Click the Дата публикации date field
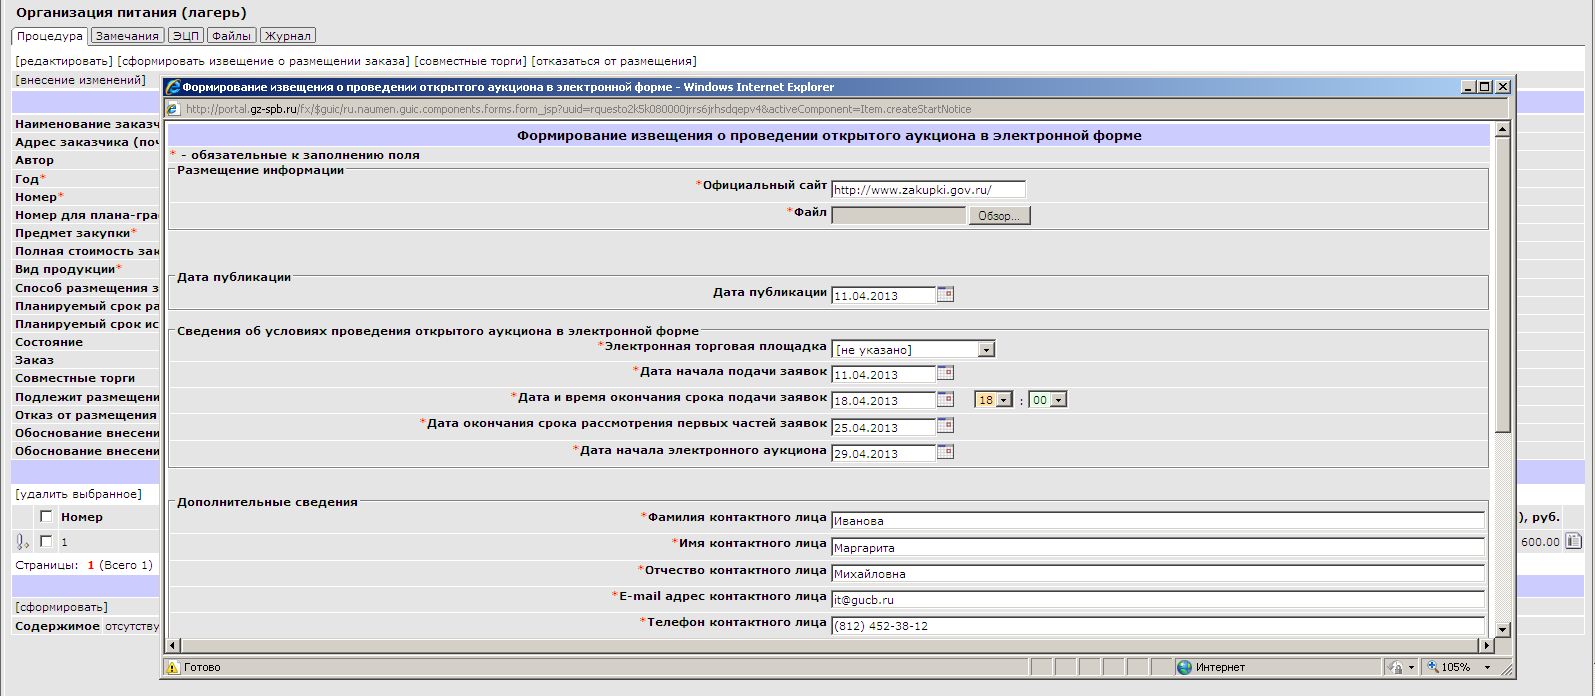1595x696 pixels. tap(883, 295)
